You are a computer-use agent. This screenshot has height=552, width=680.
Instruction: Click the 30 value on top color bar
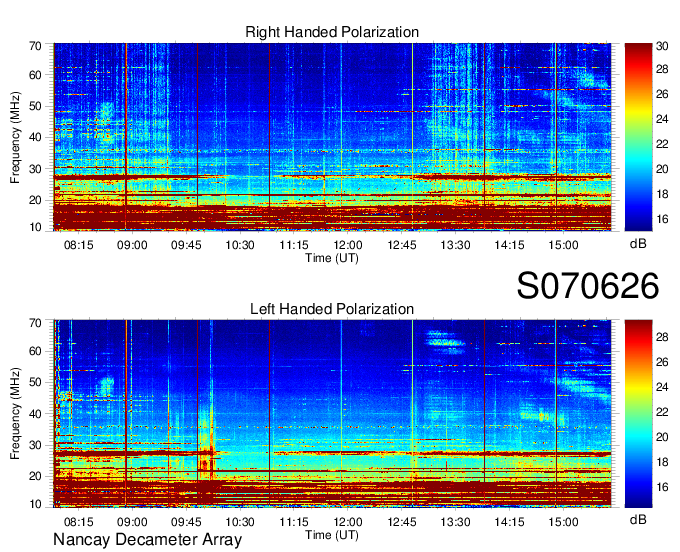tap(662, 46)
